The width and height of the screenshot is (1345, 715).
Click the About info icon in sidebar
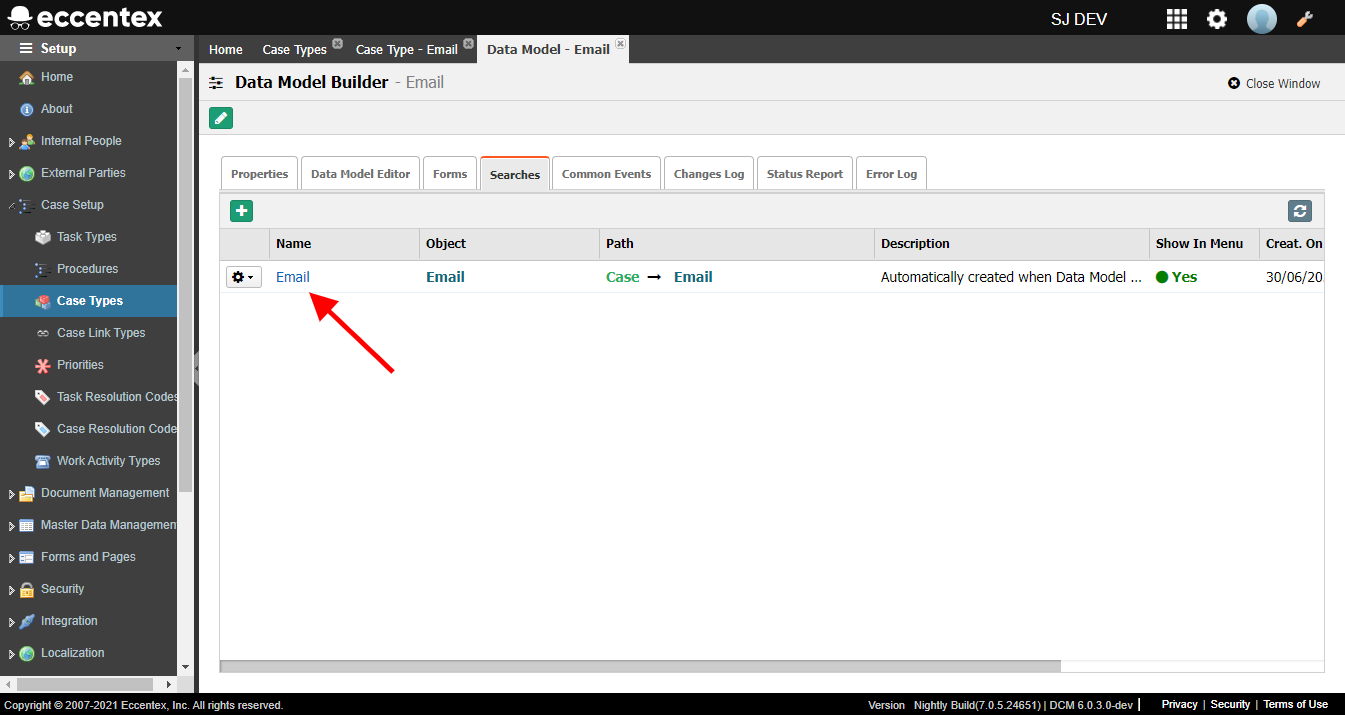tap(27, 109)
